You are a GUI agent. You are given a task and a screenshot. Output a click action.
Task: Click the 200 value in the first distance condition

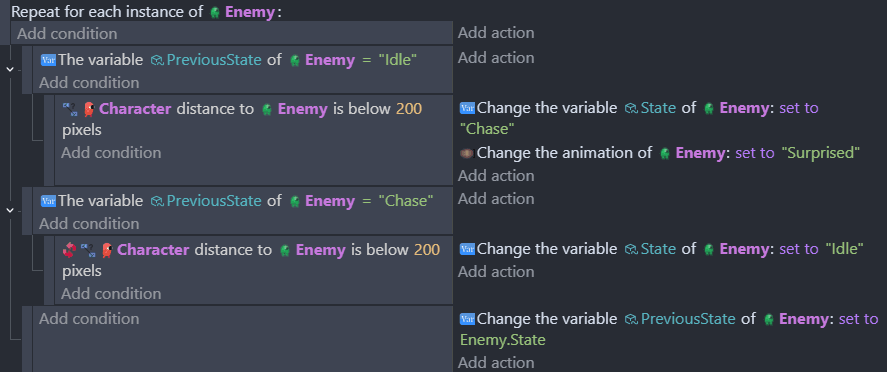click(408, 109)
